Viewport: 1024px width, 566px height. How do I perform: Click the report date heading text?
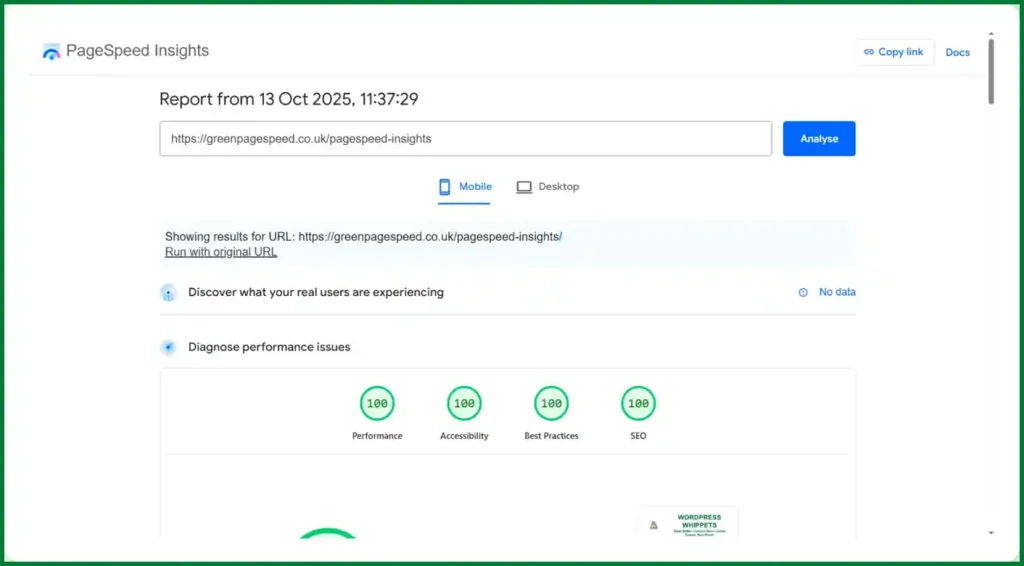click(x=289, y=99)
